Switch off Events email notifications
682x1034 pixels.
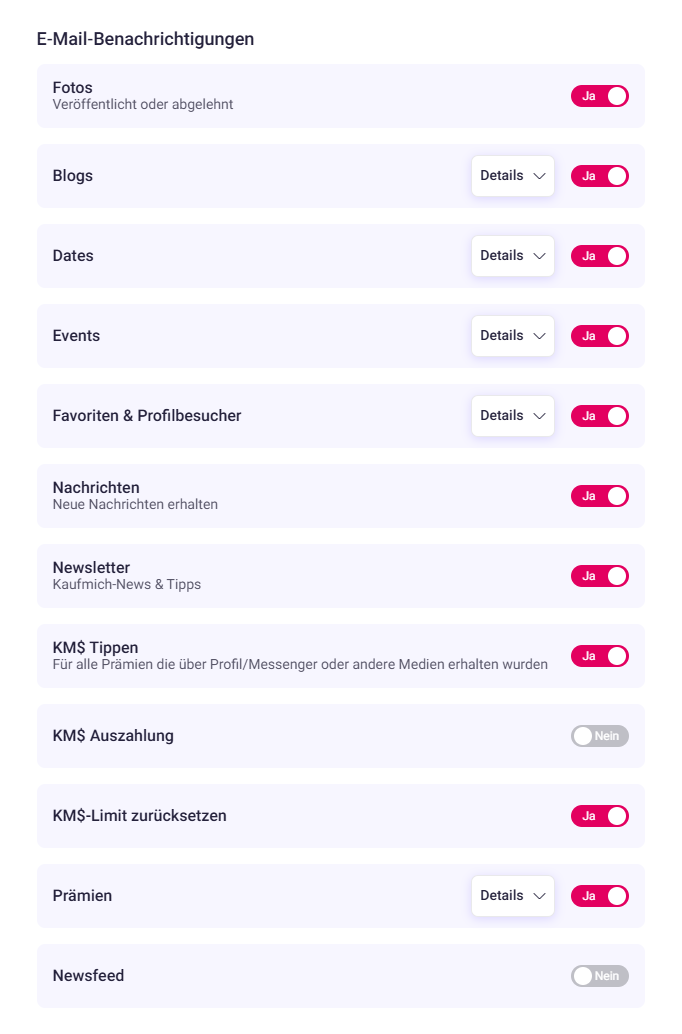600,336
